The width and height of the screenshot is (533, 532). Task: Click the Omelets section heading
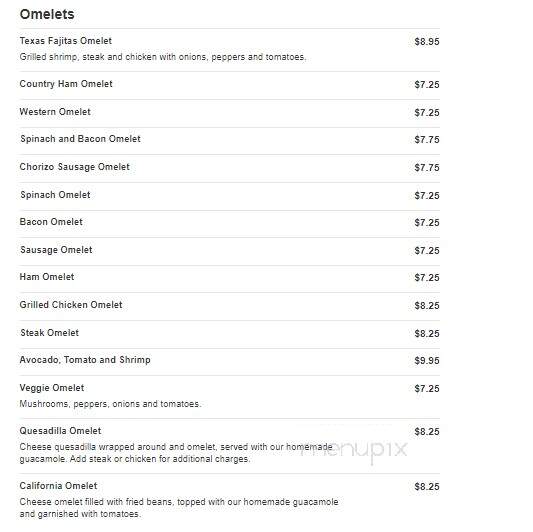point(47,14)
